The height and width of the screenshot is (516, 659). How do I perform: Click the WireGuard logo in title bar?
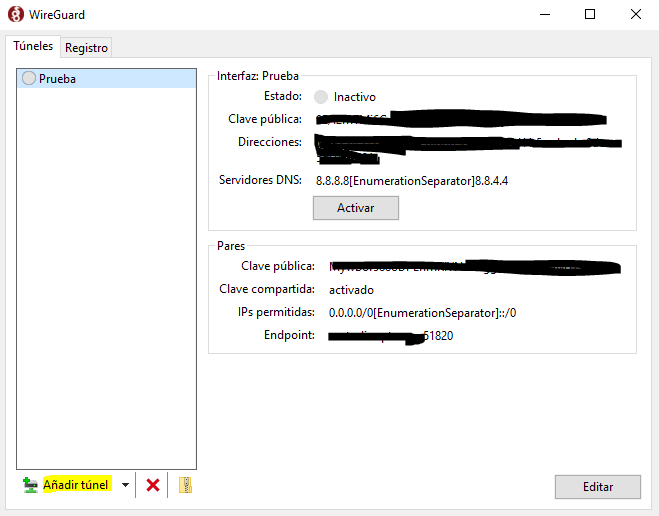pyautogui.click(x=15, y=14)
